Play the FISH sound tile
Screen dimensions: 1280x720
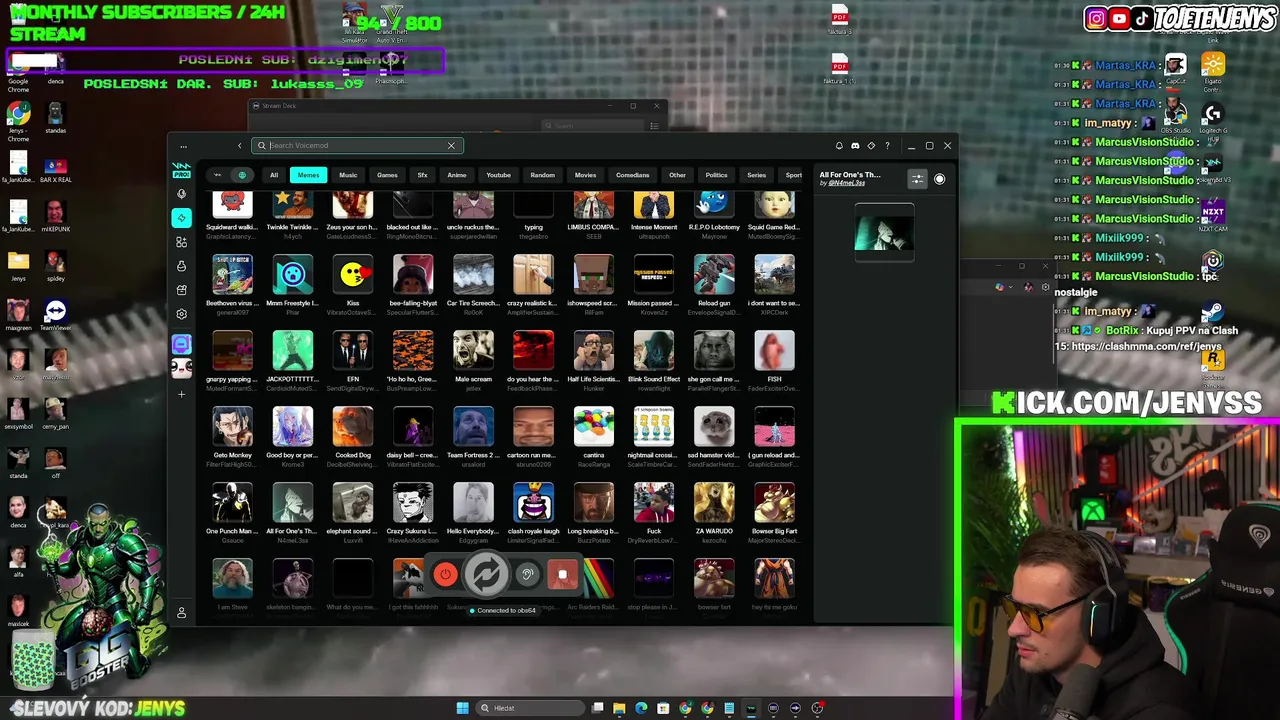[x=774, y=350]
